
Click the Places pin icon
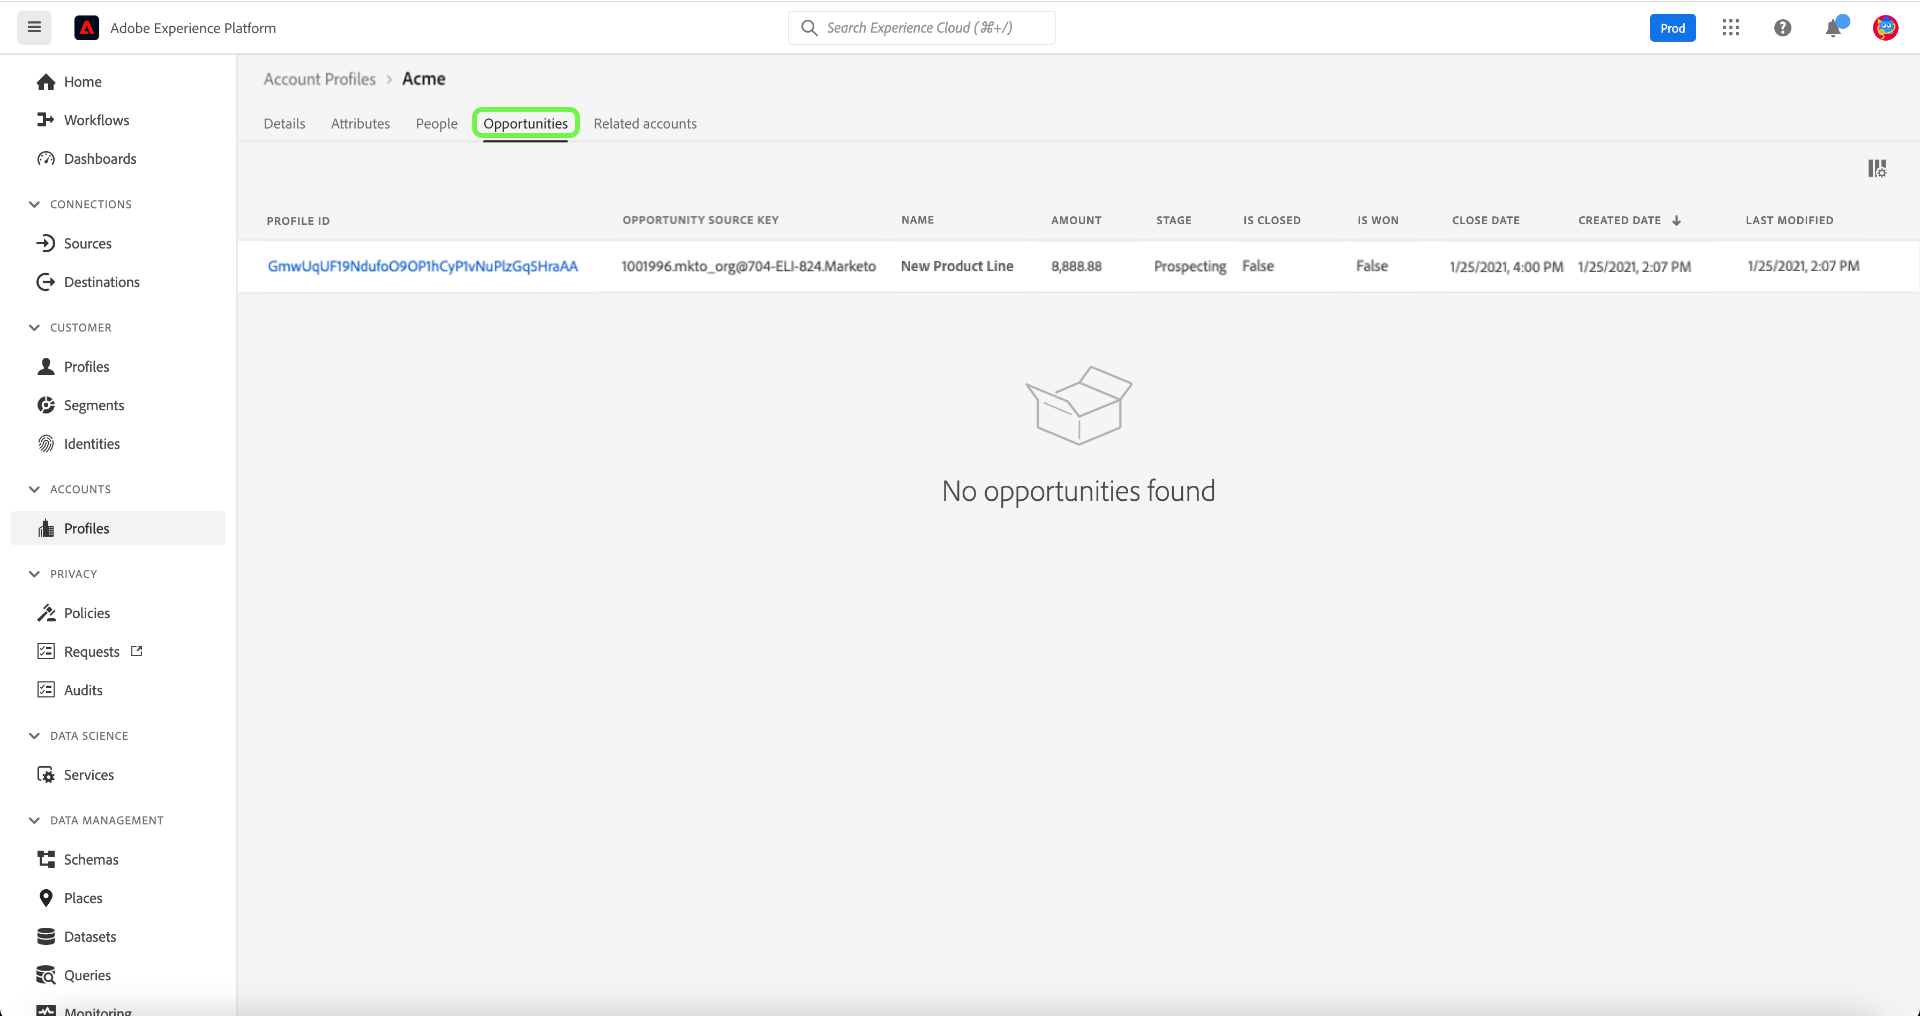[46, 898]
